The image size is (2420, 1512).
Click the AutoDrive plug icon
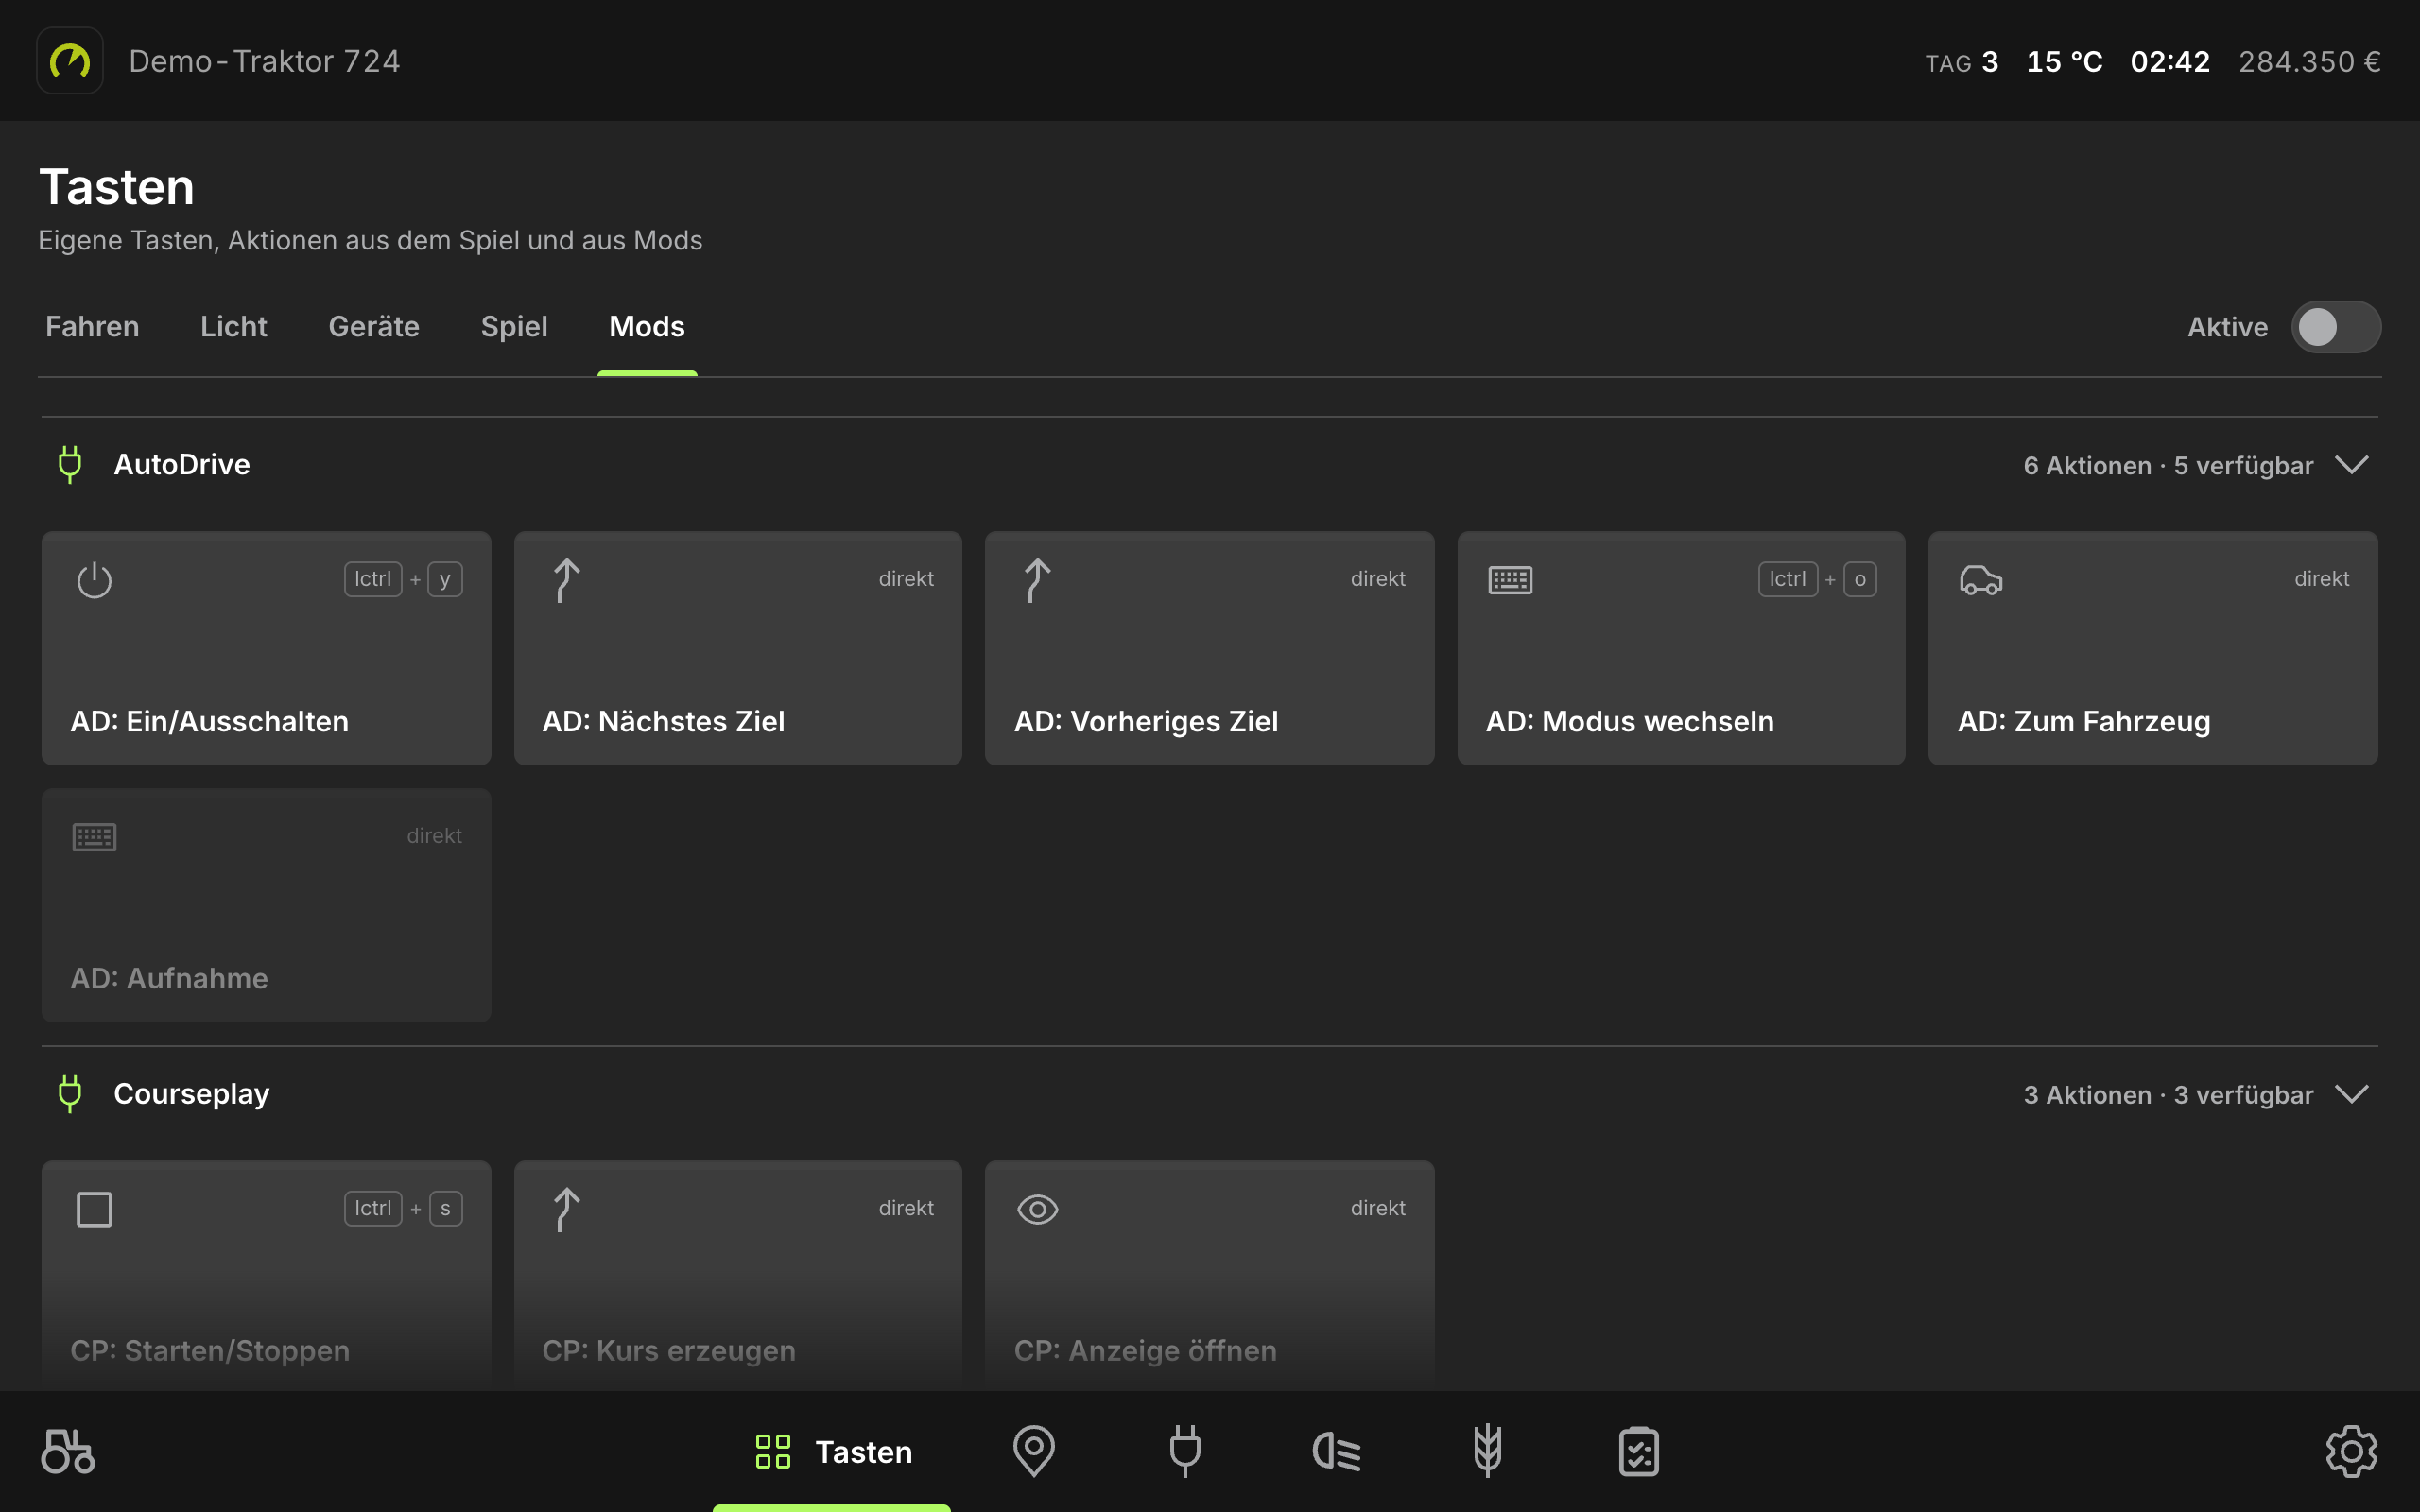coord(70,465)
